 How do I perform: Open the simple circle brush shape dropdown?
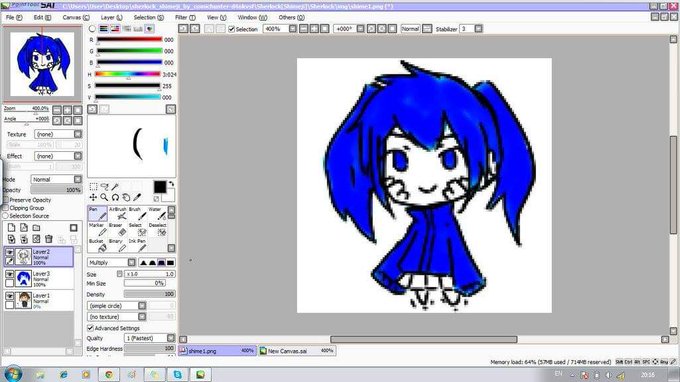point(117,306)
